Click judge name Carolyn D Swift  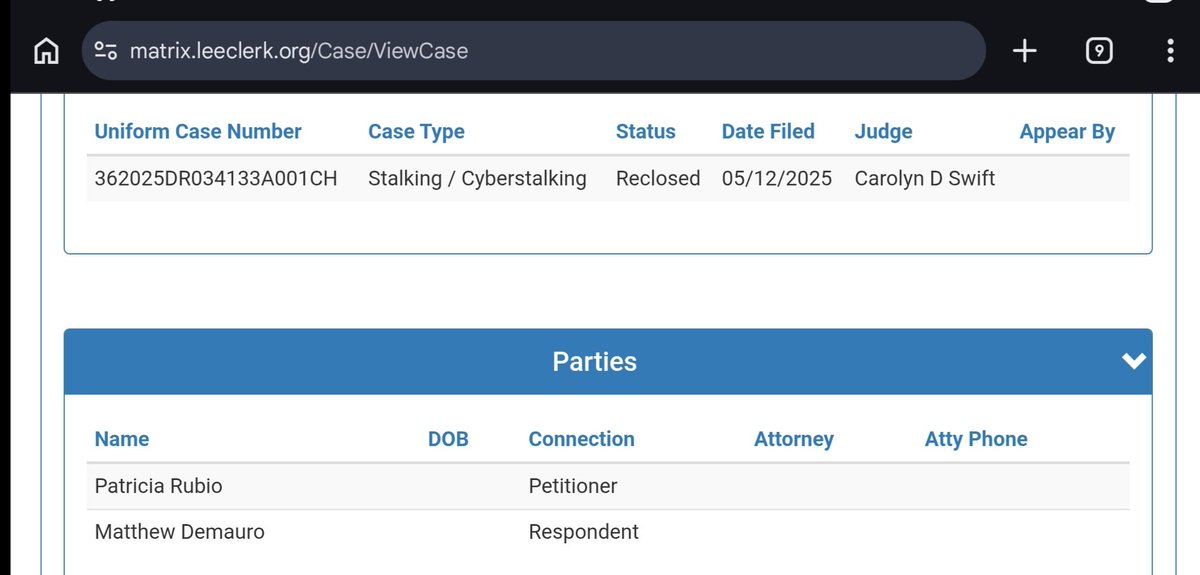click(925, 178)
